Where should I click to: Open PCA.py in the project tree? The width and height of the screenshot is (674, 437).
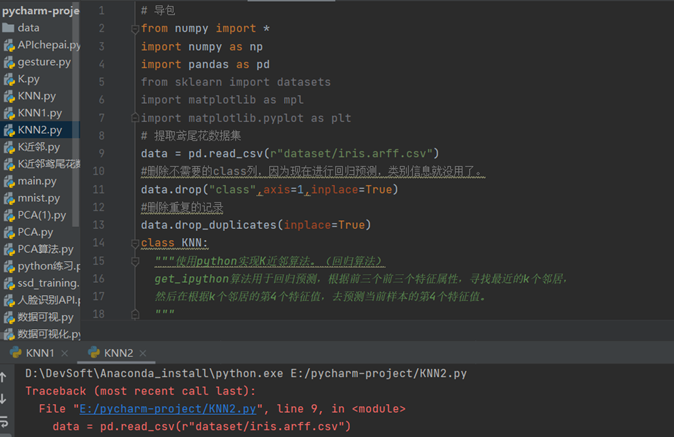click(x=35, y=232)
